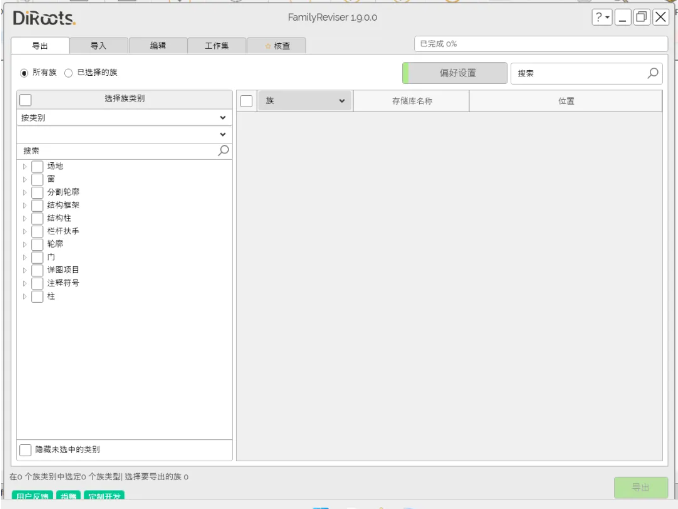Maximize the FamilyReviser window
678x509 pixels.
coord(642,17)
